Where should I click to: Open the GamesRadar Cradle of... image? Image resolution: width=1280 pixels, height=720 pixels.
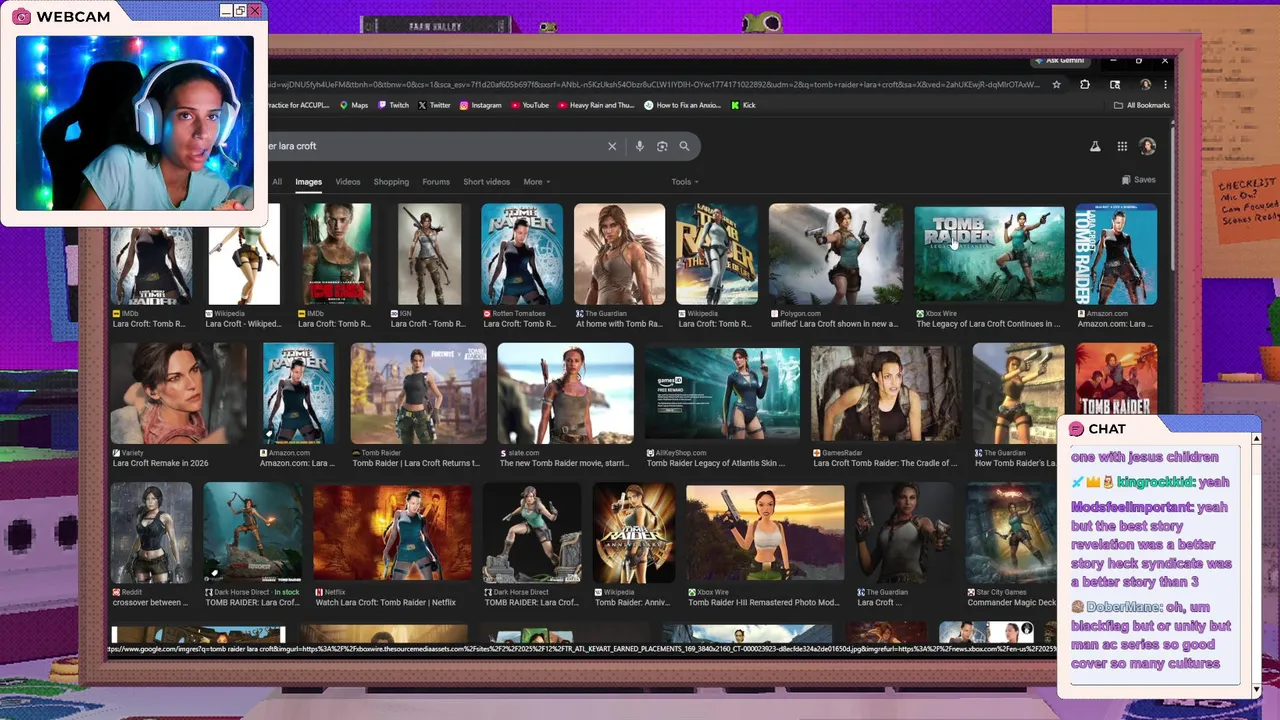tap(886, 393)
